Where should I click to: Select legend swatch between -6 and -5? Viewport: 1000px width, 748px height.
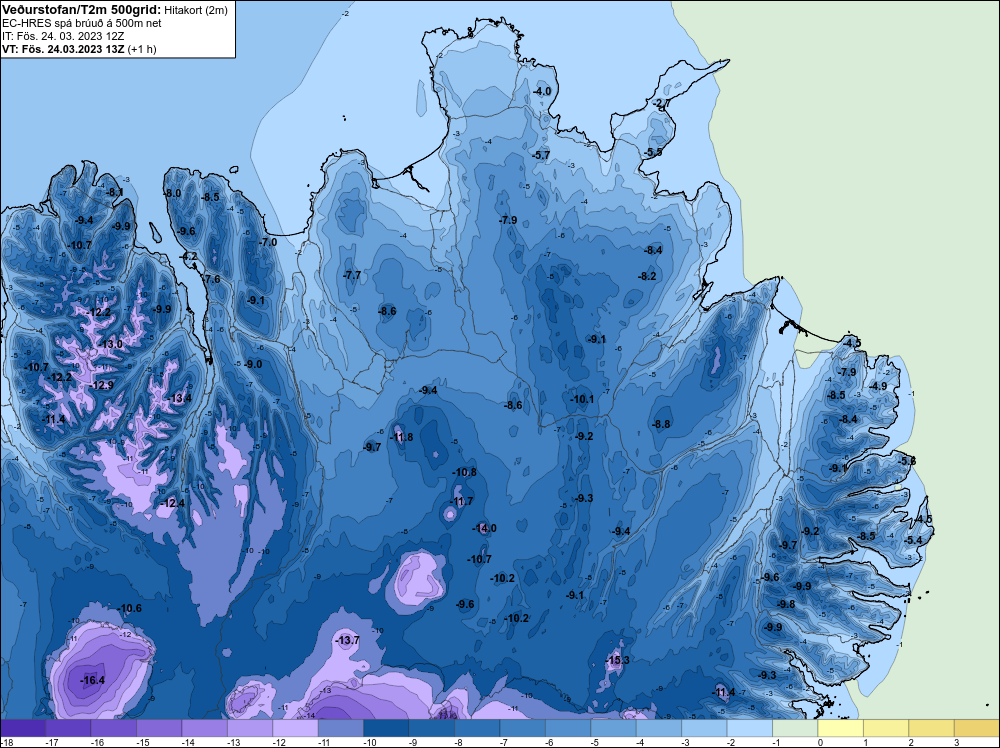[568, 728]
